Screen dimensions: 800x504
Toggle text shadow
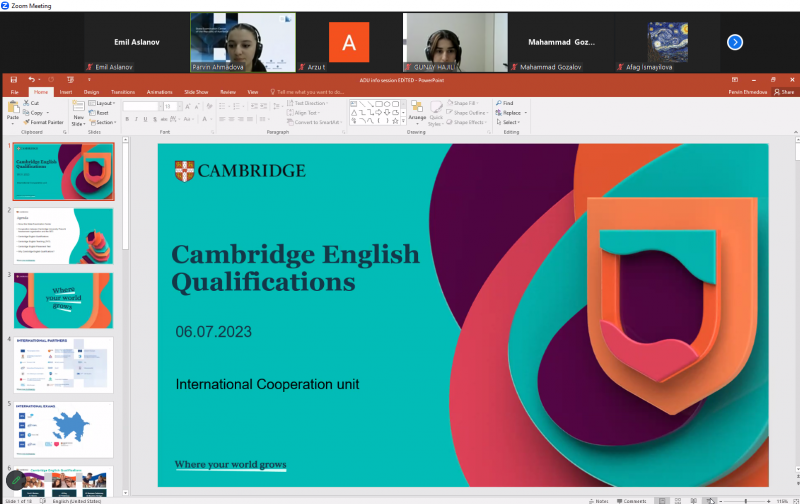click(x=155, y=119)
